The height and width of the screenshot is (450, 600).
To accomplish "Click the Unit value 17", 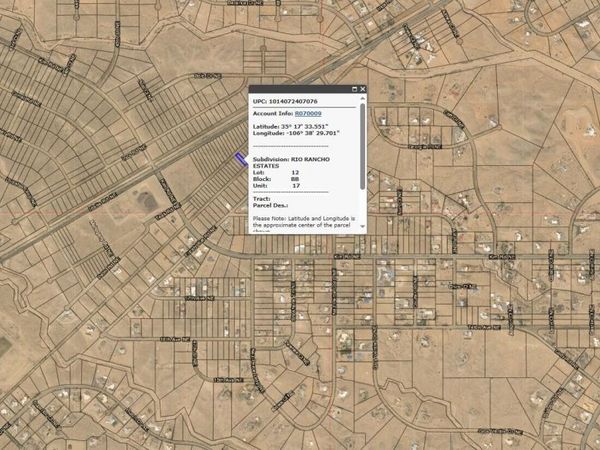I will [295, 185].
